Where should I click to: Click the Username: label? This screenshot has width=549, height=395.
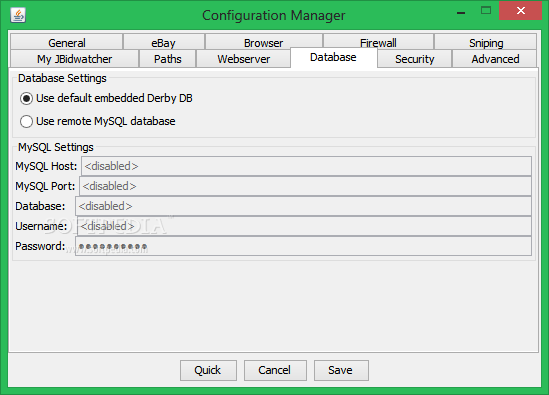(41, 226)
